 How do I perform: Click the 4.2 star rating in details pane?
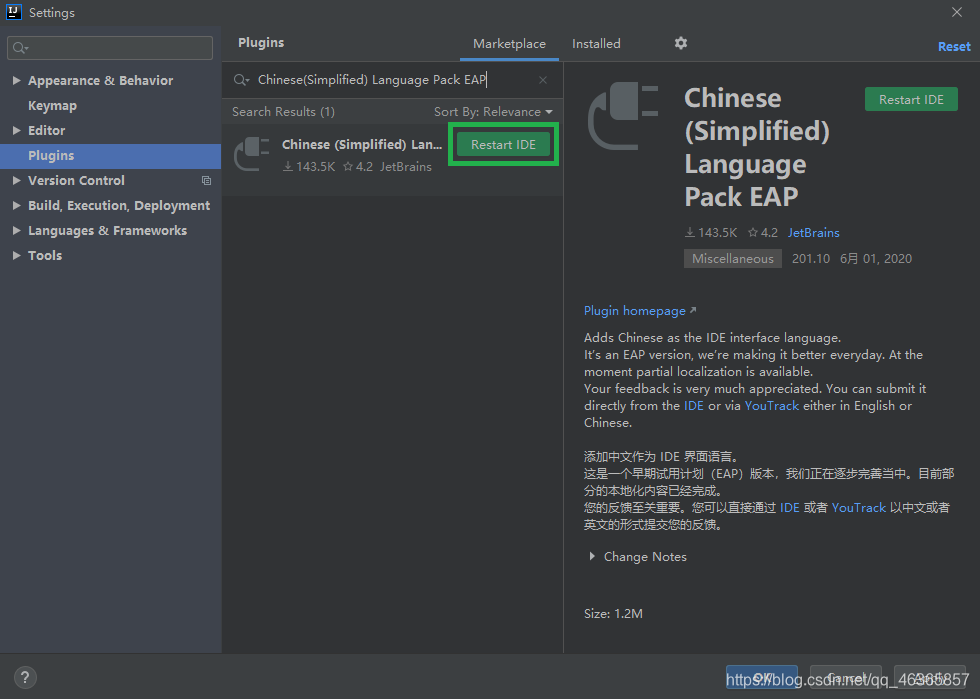pos(763,233)
